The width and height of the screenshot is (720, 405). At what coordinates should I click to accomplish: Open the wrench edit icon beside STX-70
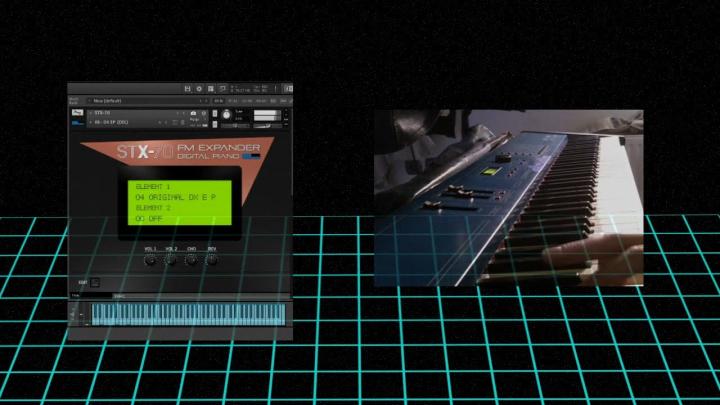[x=77, y=113]
